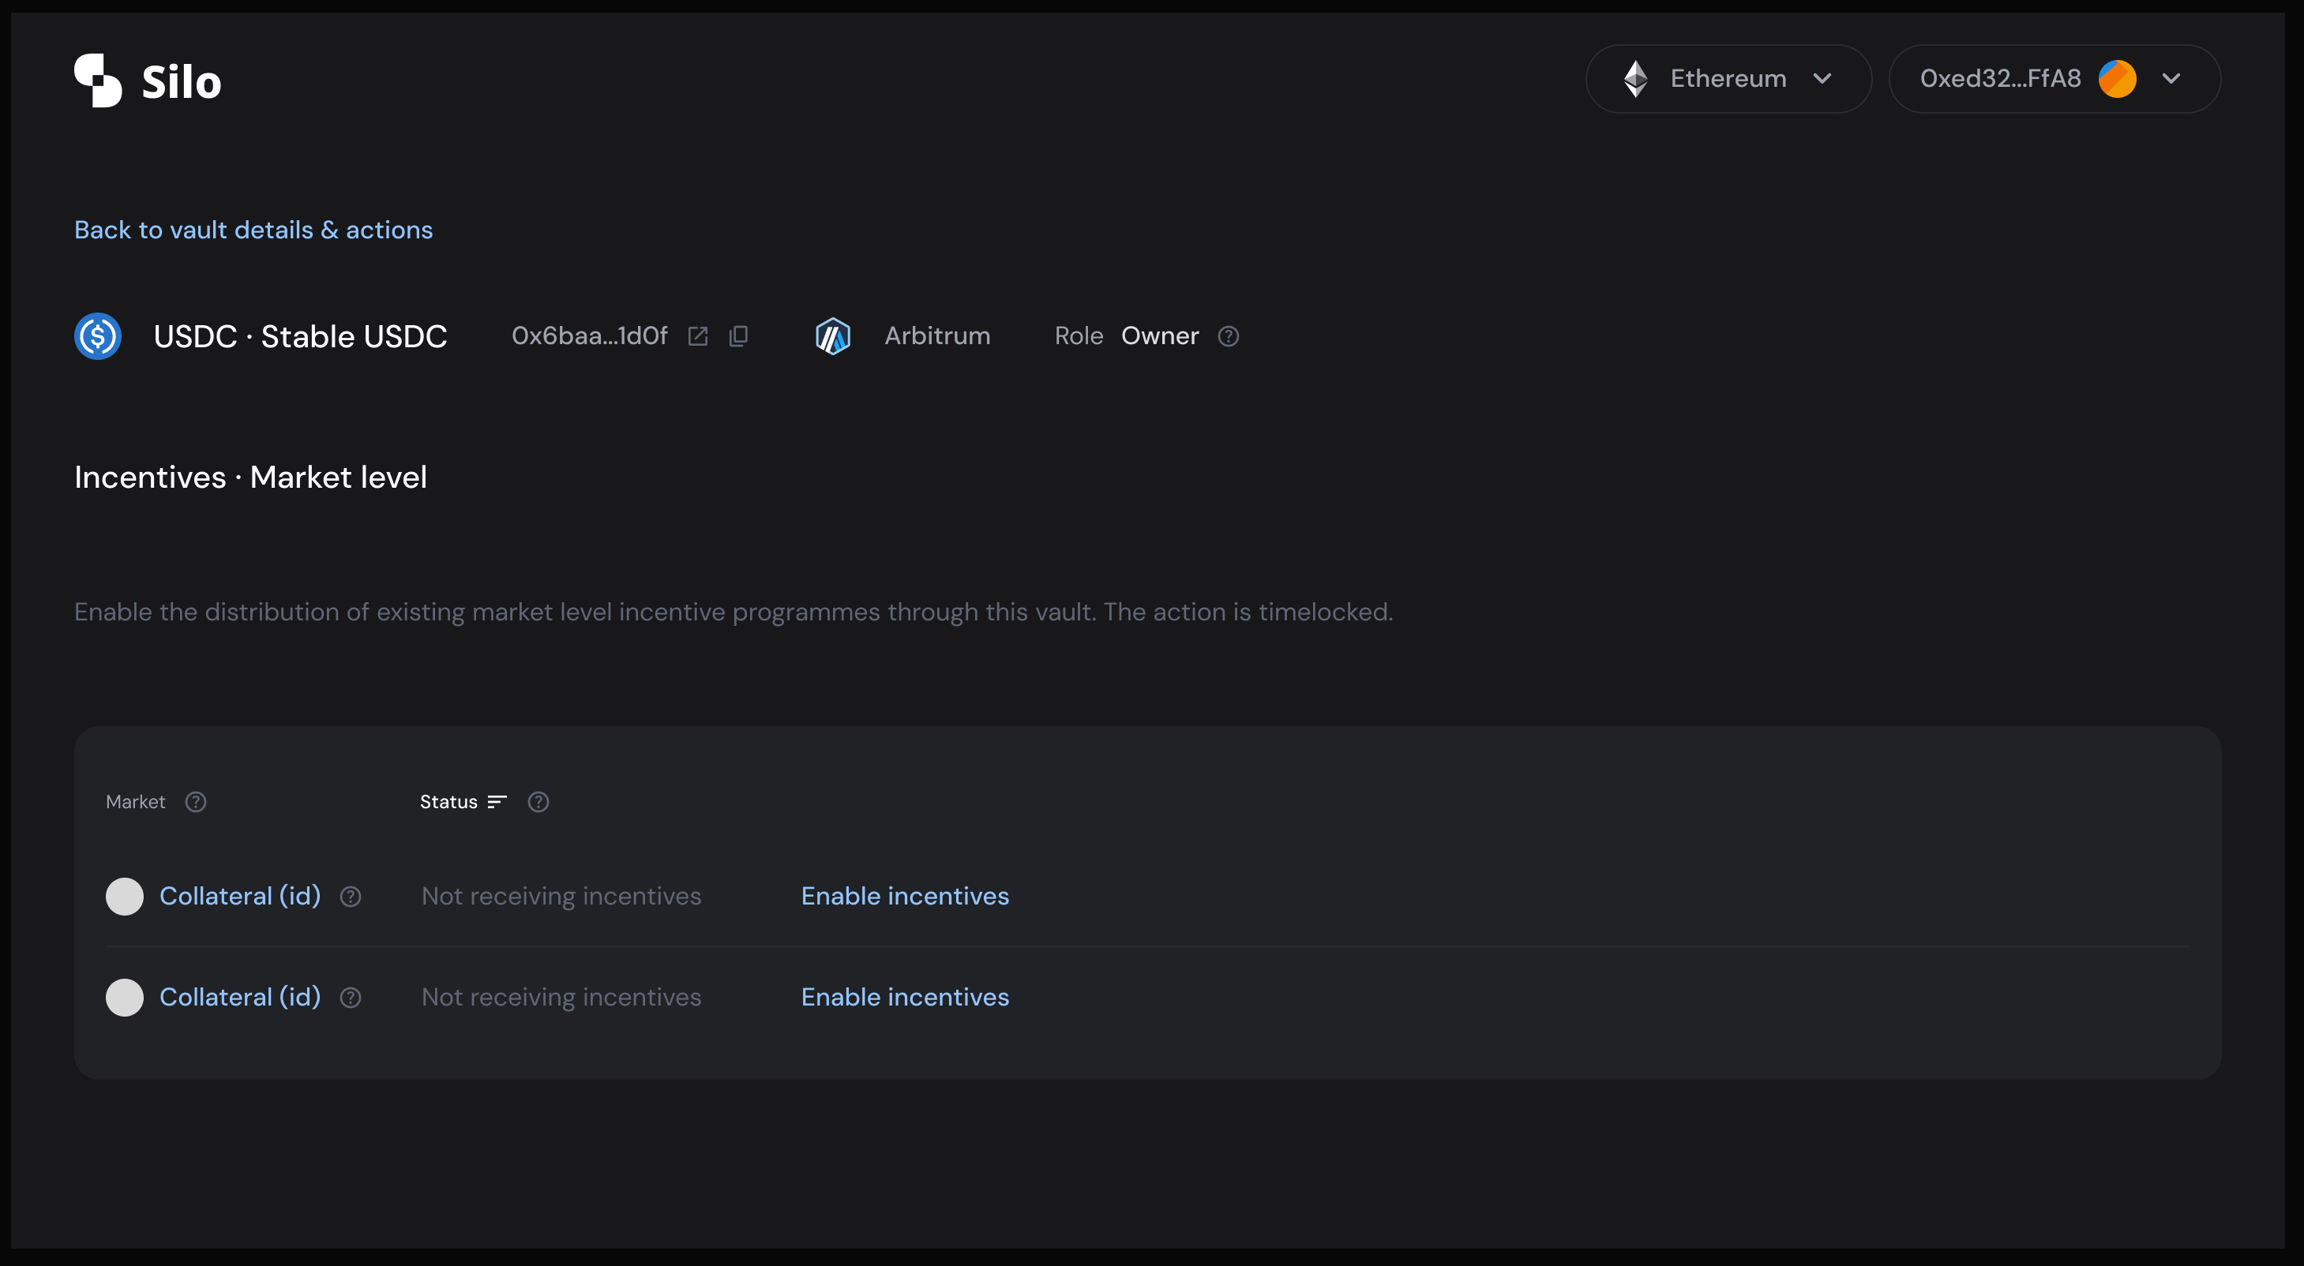This screenshot has height=1266, width=2304.
Task: Select the first Collateral (id) market row
Action: pyautogui.click(x=240, y=896)
